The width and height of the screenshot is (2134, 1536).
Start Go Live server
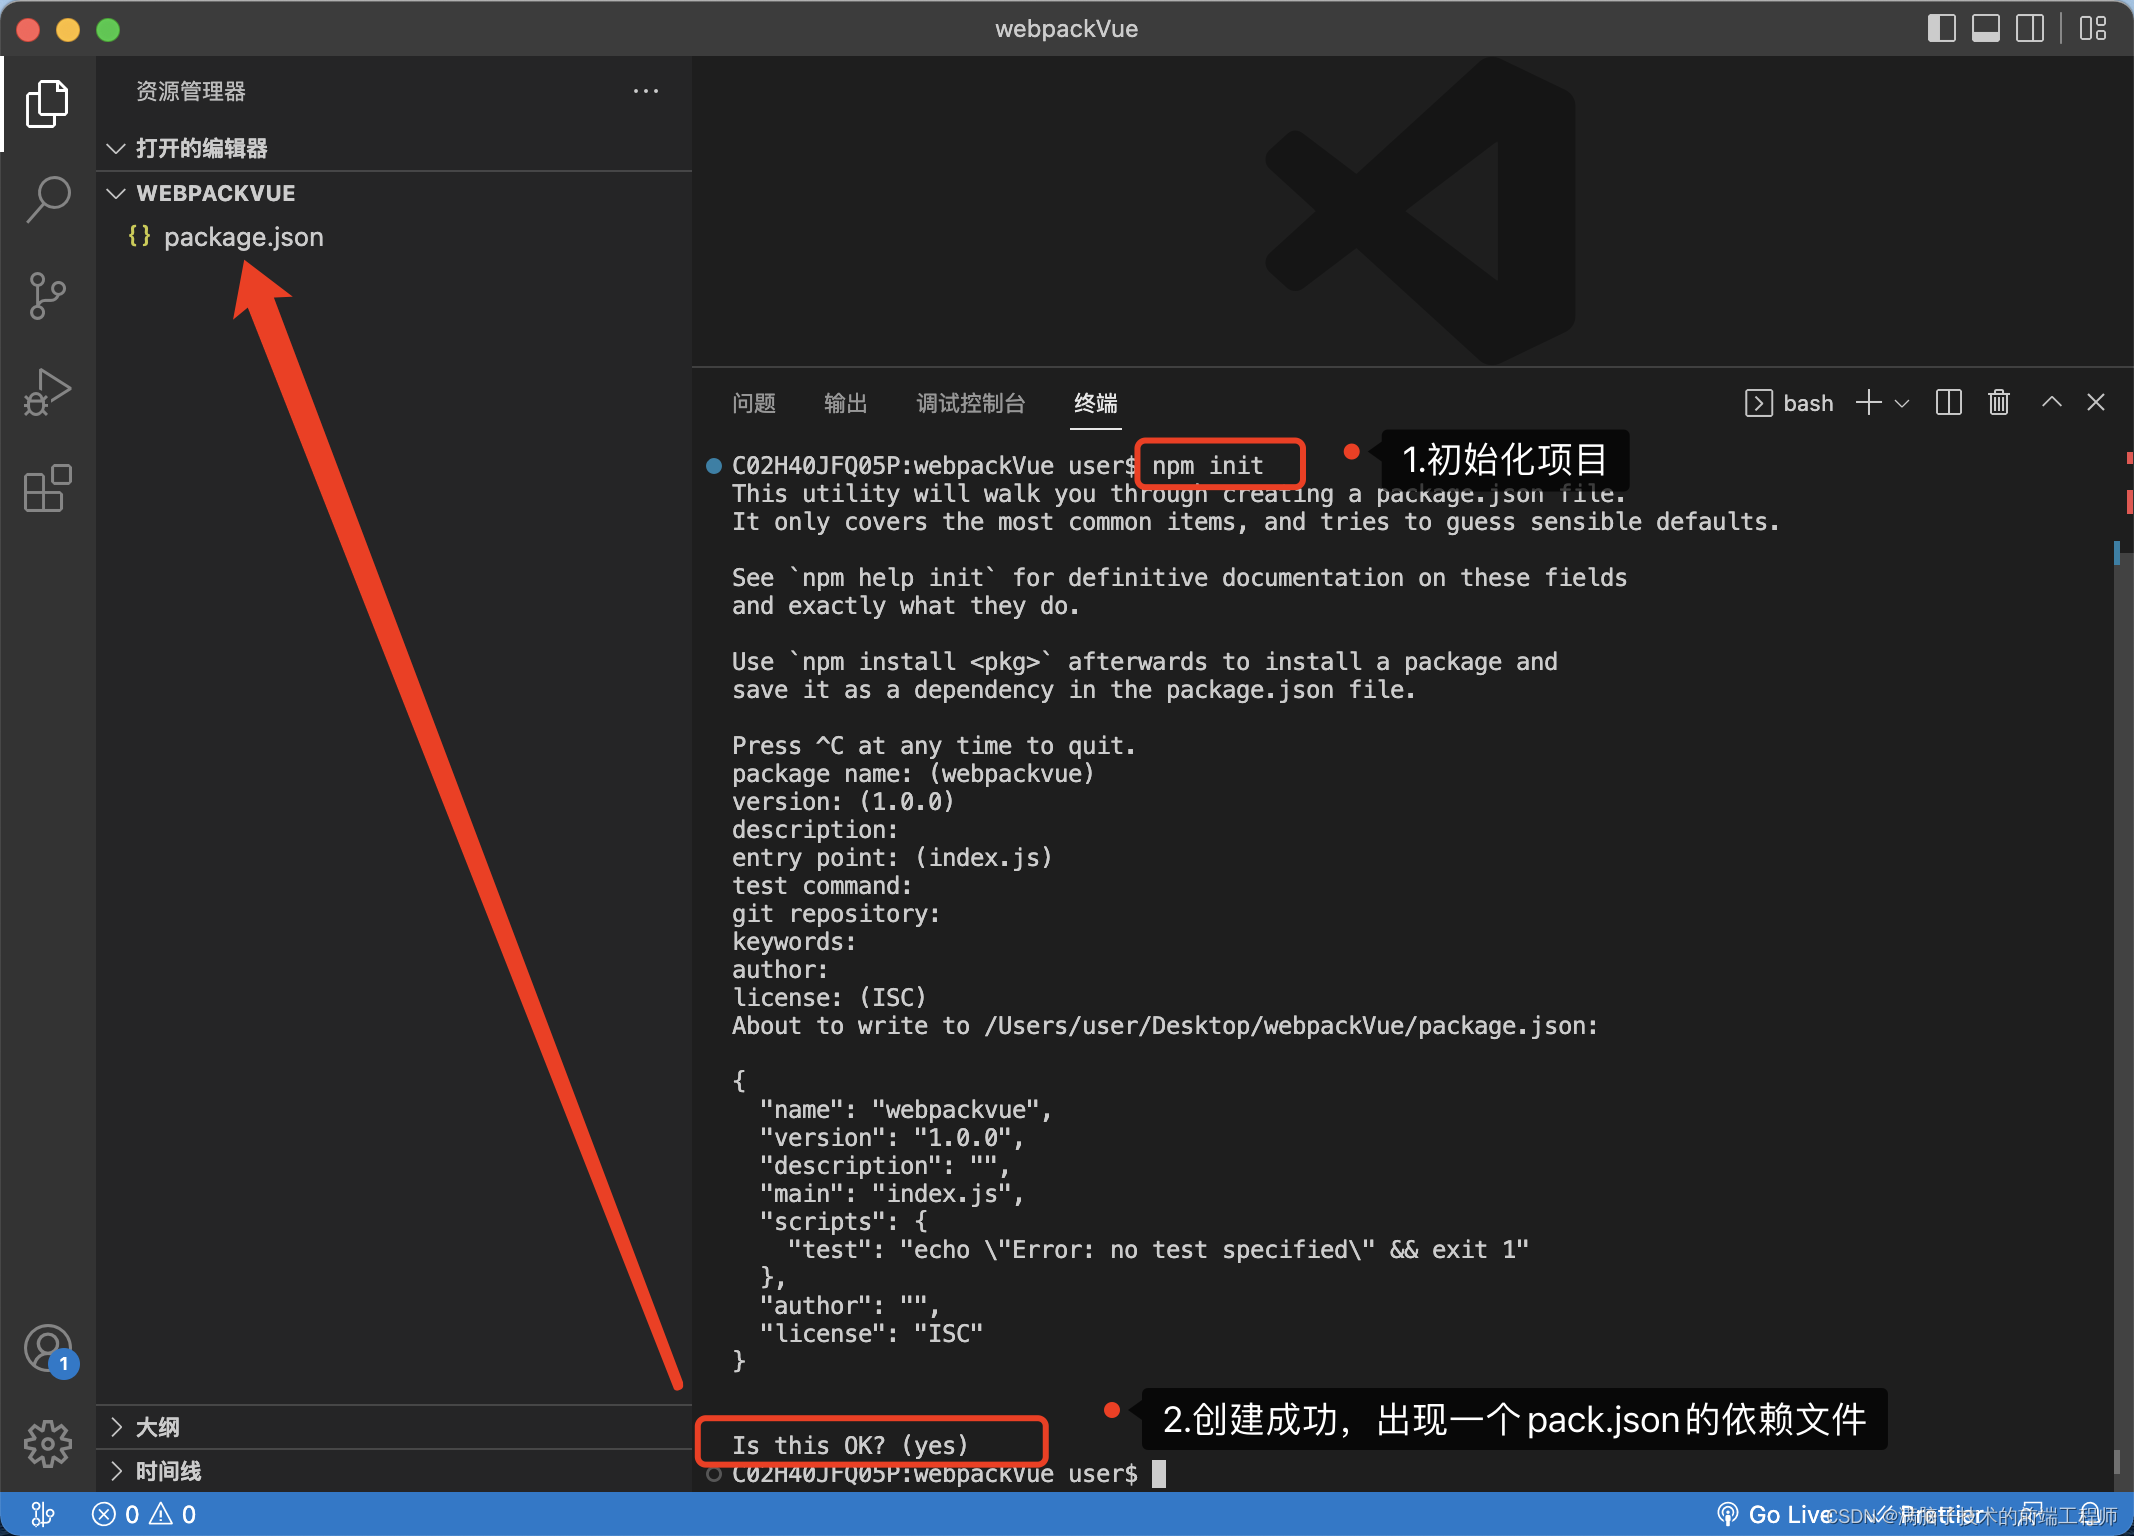[x=1773, y=1514]
